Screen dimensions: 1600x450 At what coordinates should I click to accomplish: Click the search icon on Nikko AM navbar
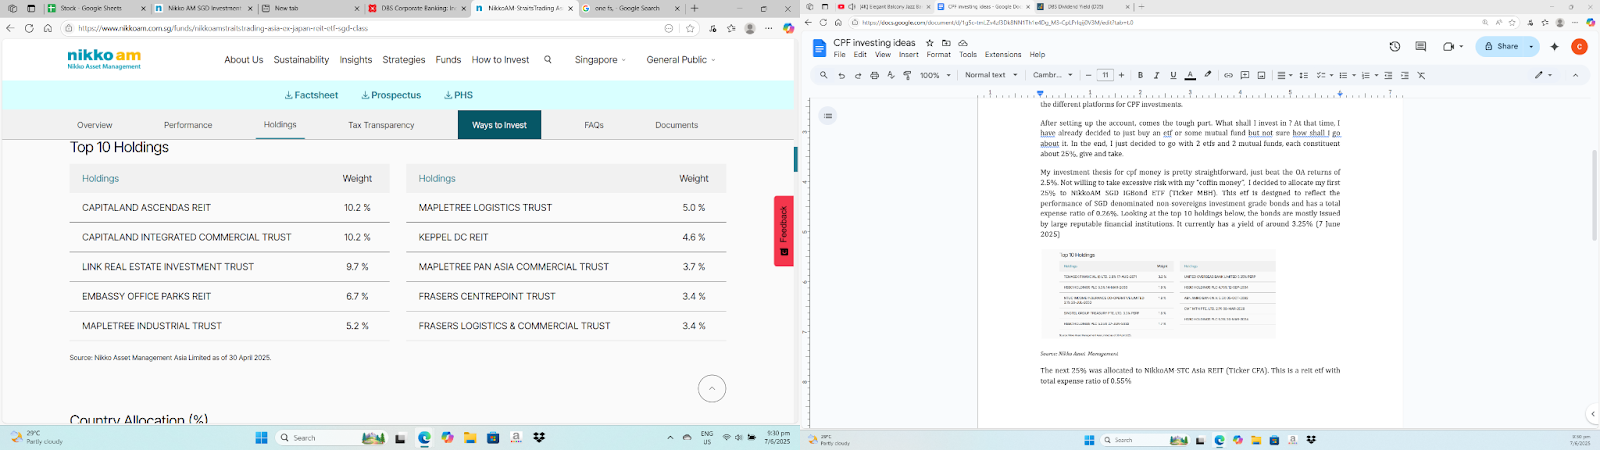[x=547, y=60]
